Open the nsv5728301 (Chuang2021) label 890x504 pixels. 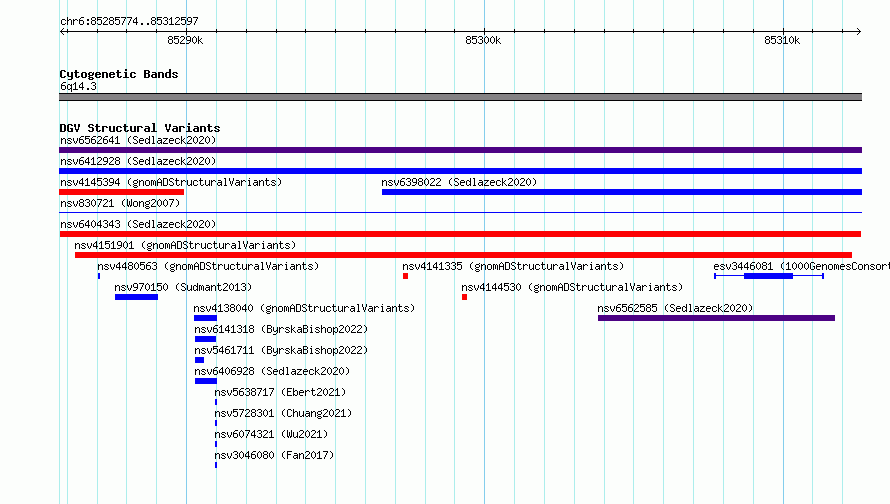[283, 413]
